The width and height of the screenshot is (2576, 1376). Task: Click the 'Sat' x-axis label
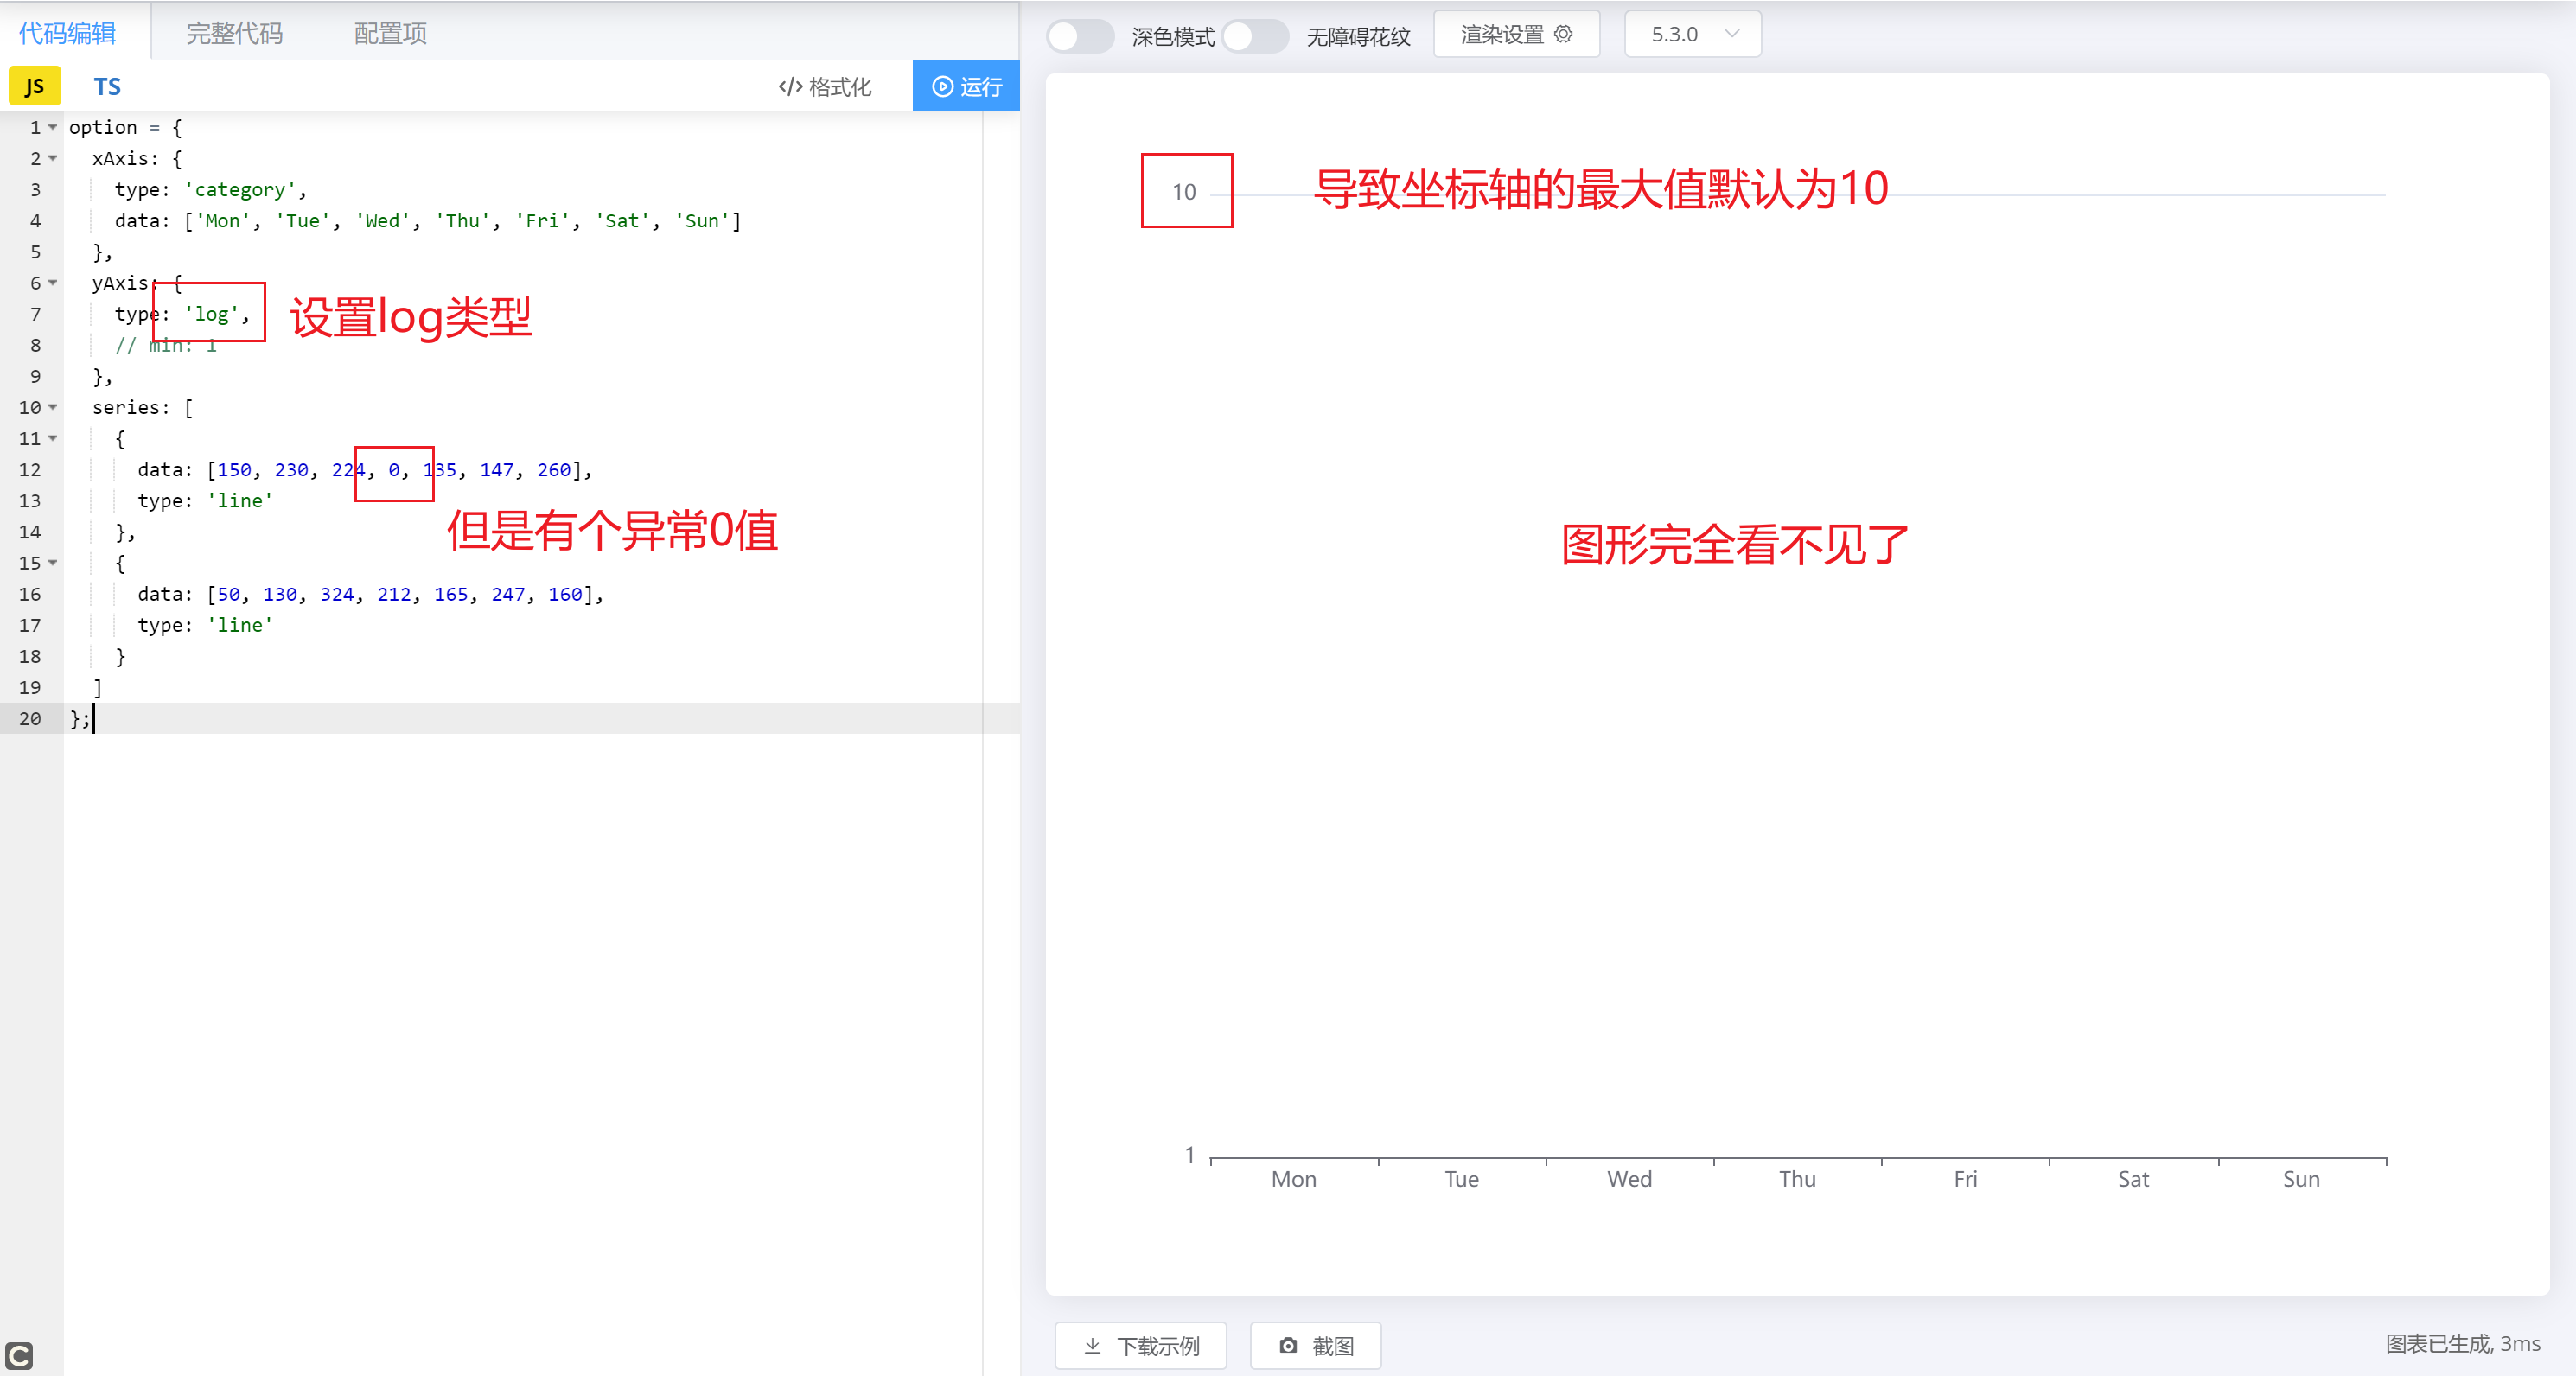(2133, 1179)
